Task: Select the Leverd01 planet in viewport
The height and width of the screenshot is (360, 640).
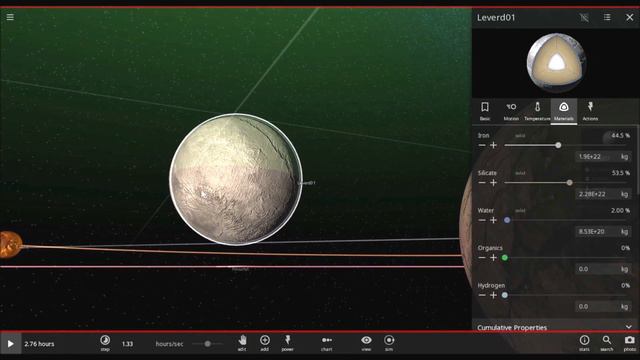Action: pos(236,179)
